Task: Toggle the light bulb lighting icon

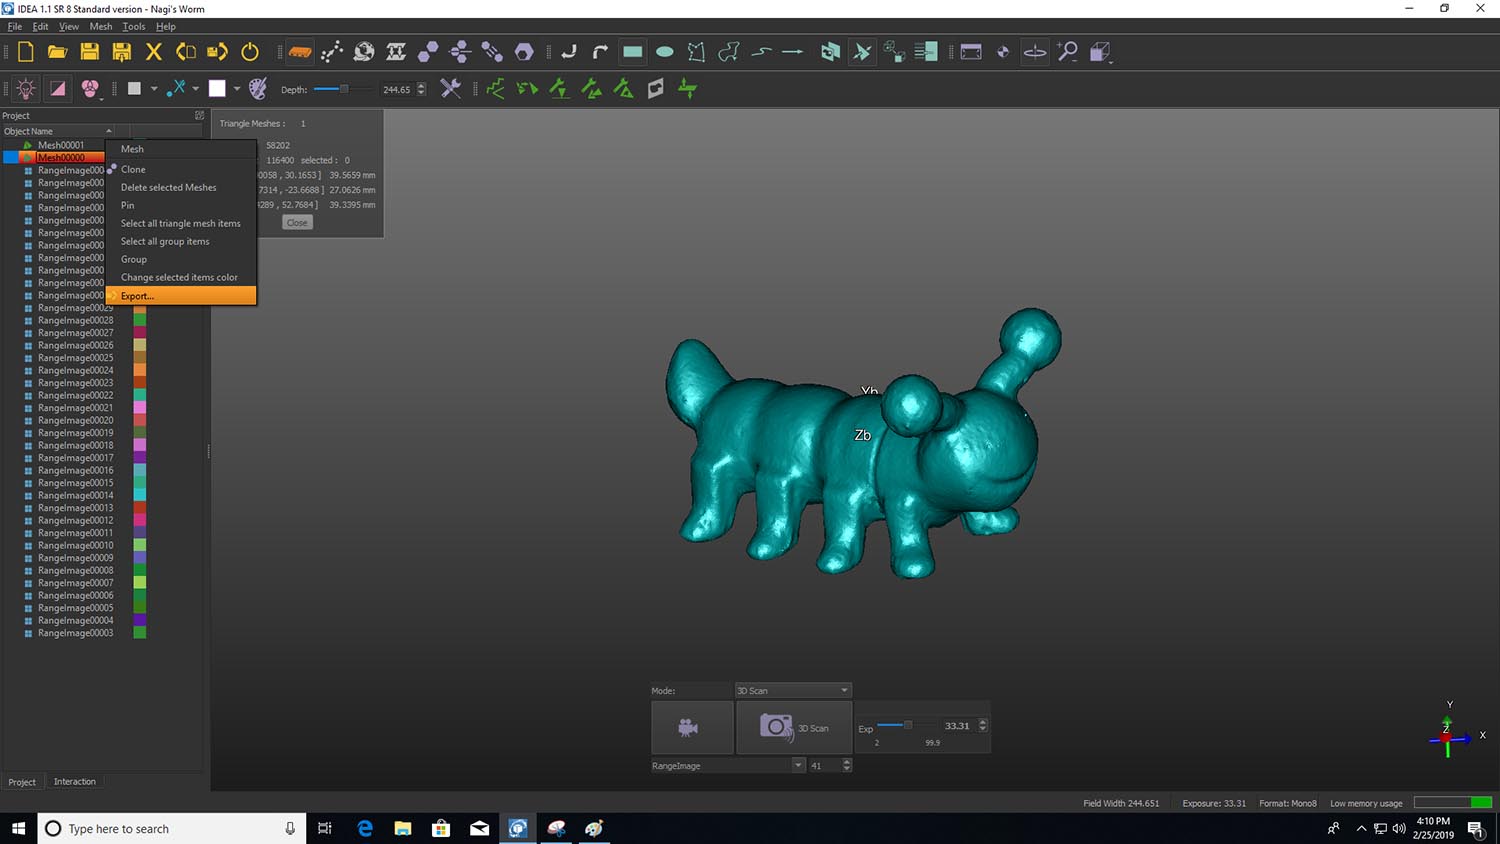Action: (26, 89)
